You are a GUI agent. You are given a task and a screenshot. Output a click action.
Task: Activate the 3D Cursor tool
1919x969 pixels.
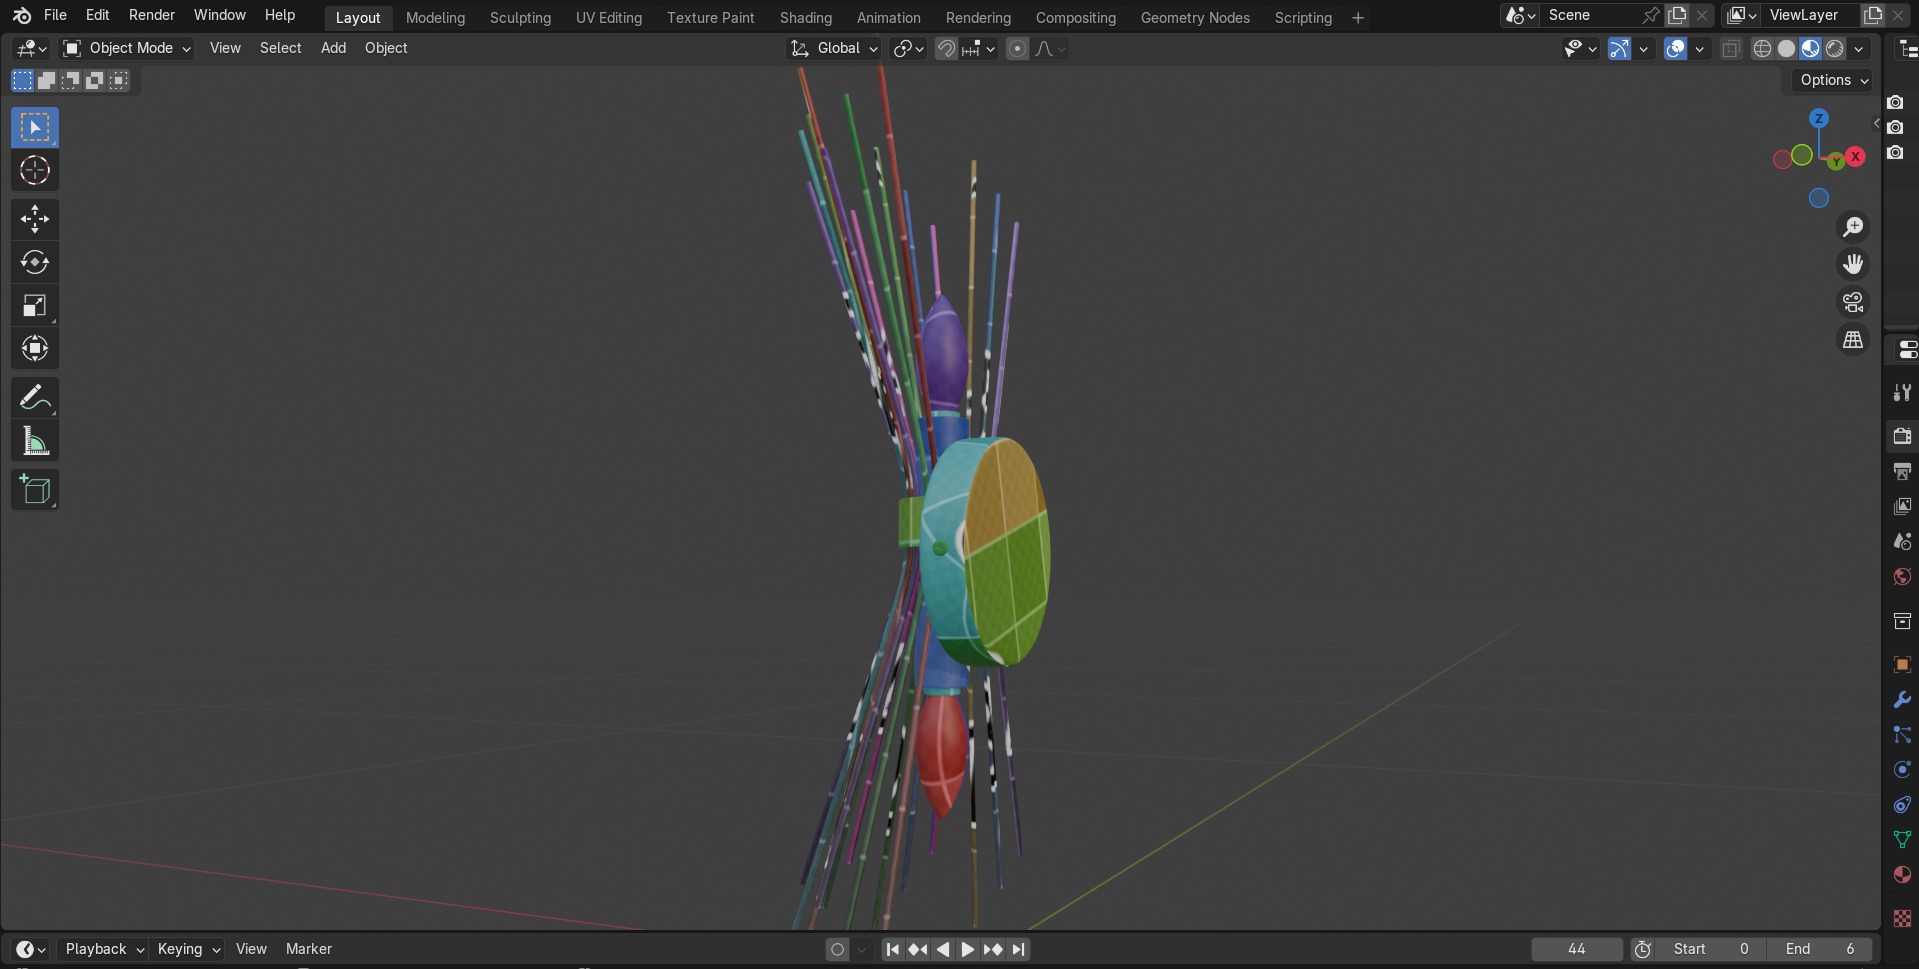tap(35, 170)
